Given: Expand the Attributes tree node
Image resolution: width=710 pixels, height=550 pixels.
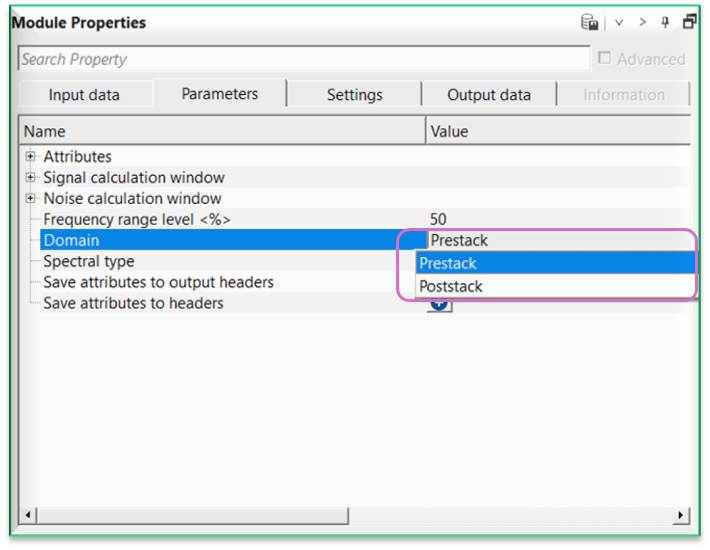Looking at the screenshot, I should 31,157.
